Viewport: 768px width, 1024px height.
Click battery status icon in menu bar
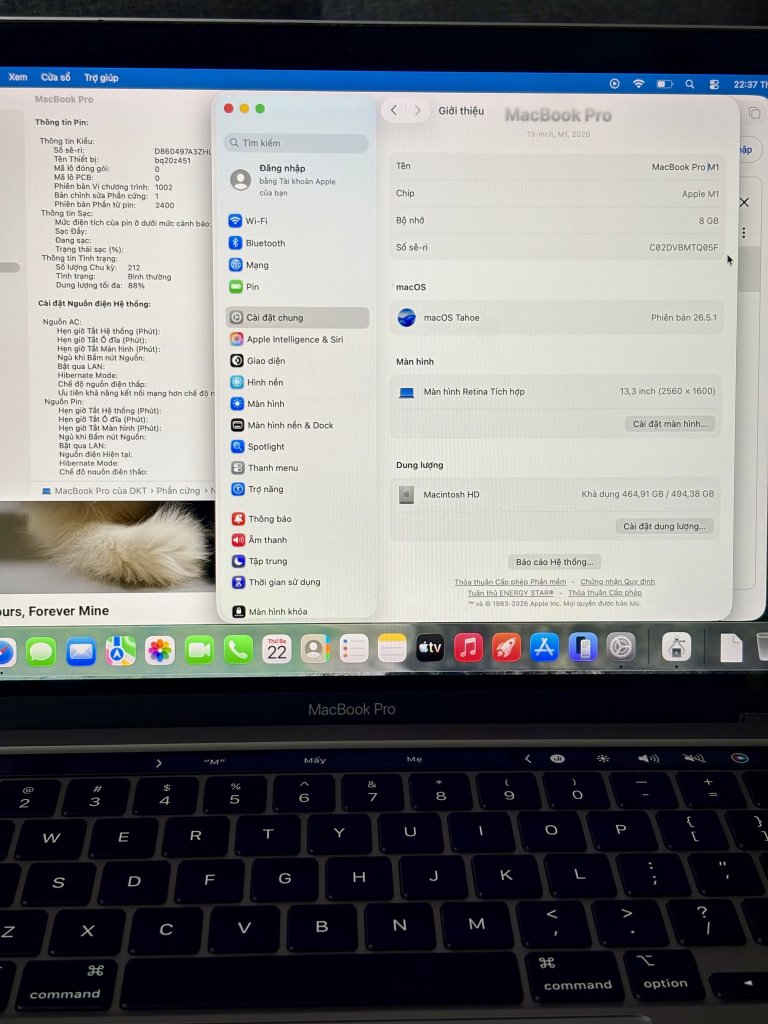click(664, 84)
